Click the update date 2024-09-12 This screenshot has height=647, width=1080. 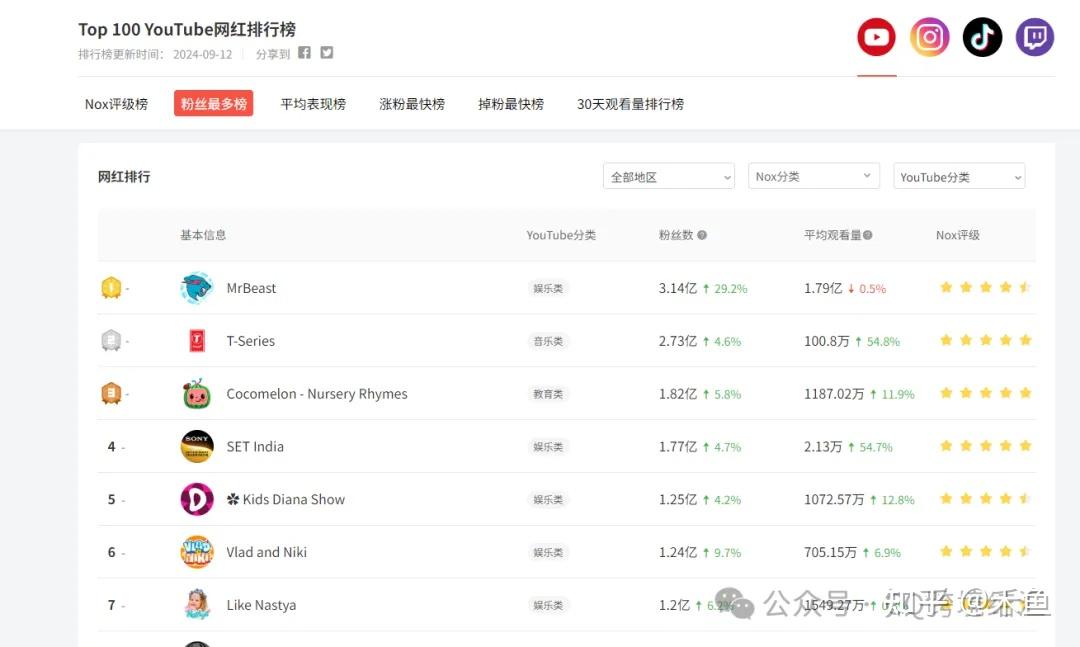point(202,54)
